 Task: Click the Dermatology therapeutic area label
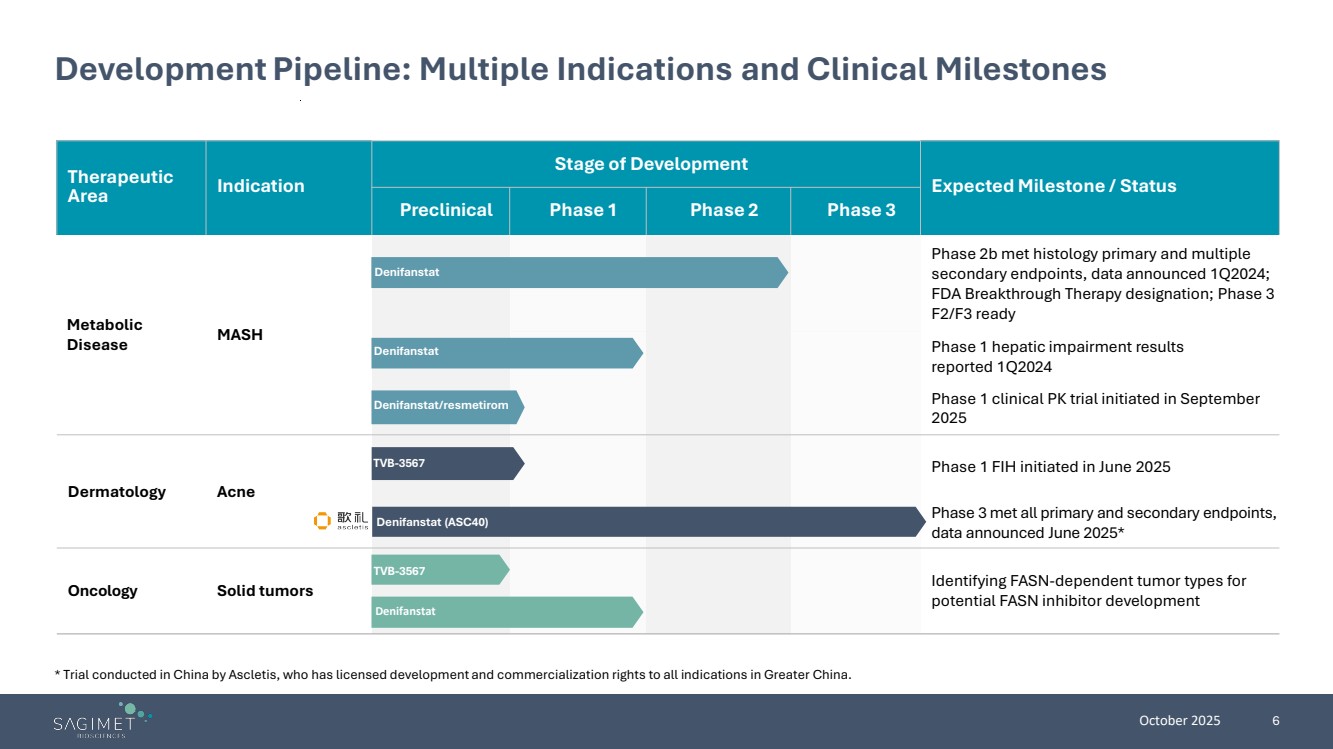[116, 492]
